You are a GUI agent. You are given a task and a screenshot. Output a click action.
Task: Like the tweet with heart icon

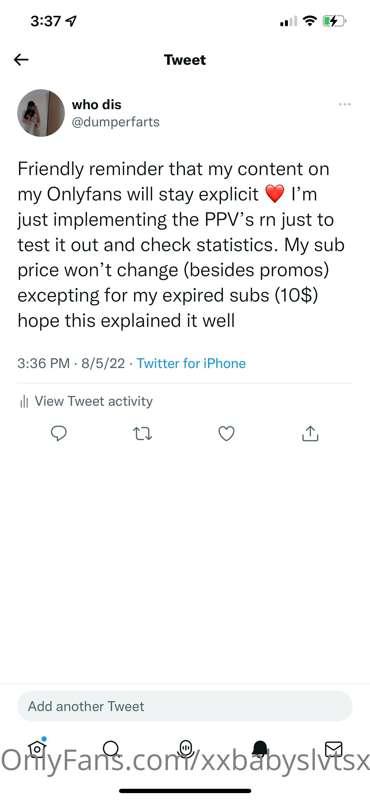pyautogui.click(x=226, y=434)
